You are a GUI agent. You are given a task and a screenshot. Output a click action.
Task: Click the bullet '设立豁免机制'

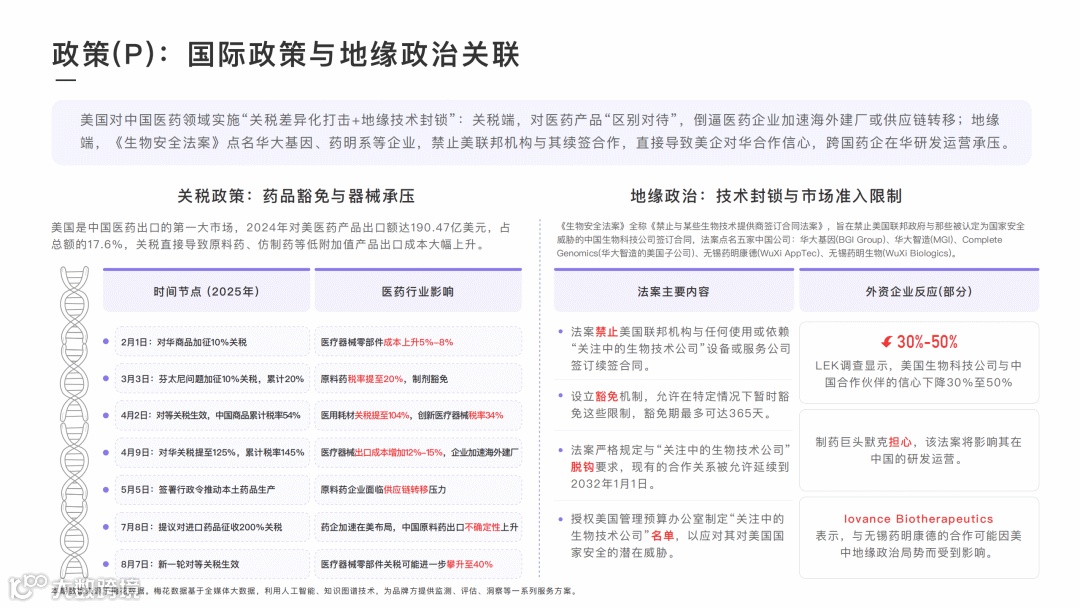pos(680,405)
